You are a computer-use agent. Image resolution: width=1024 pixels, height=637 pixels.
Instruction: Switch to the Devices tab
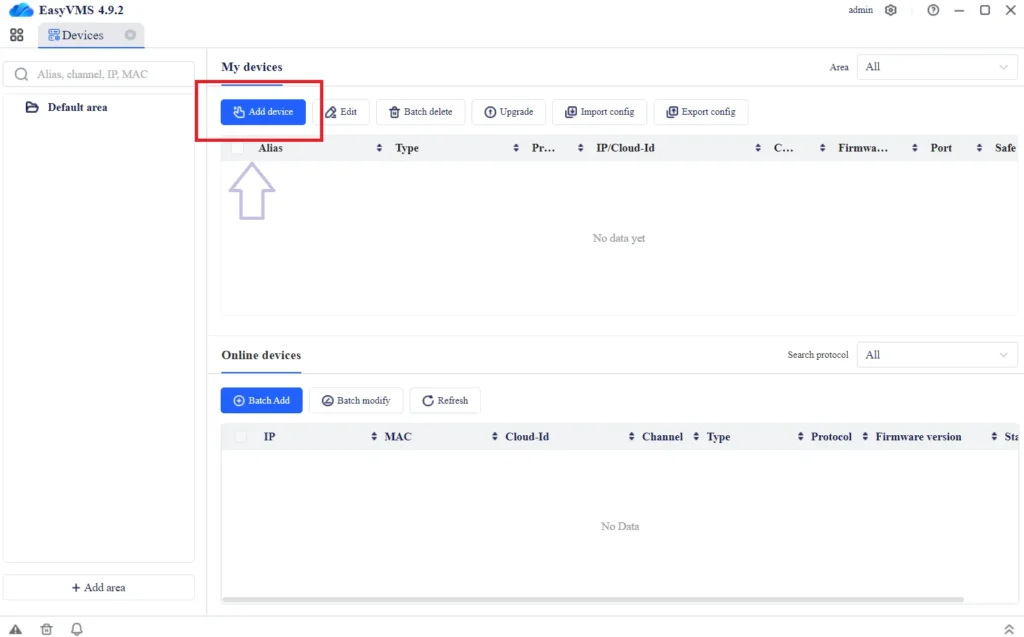82,35
